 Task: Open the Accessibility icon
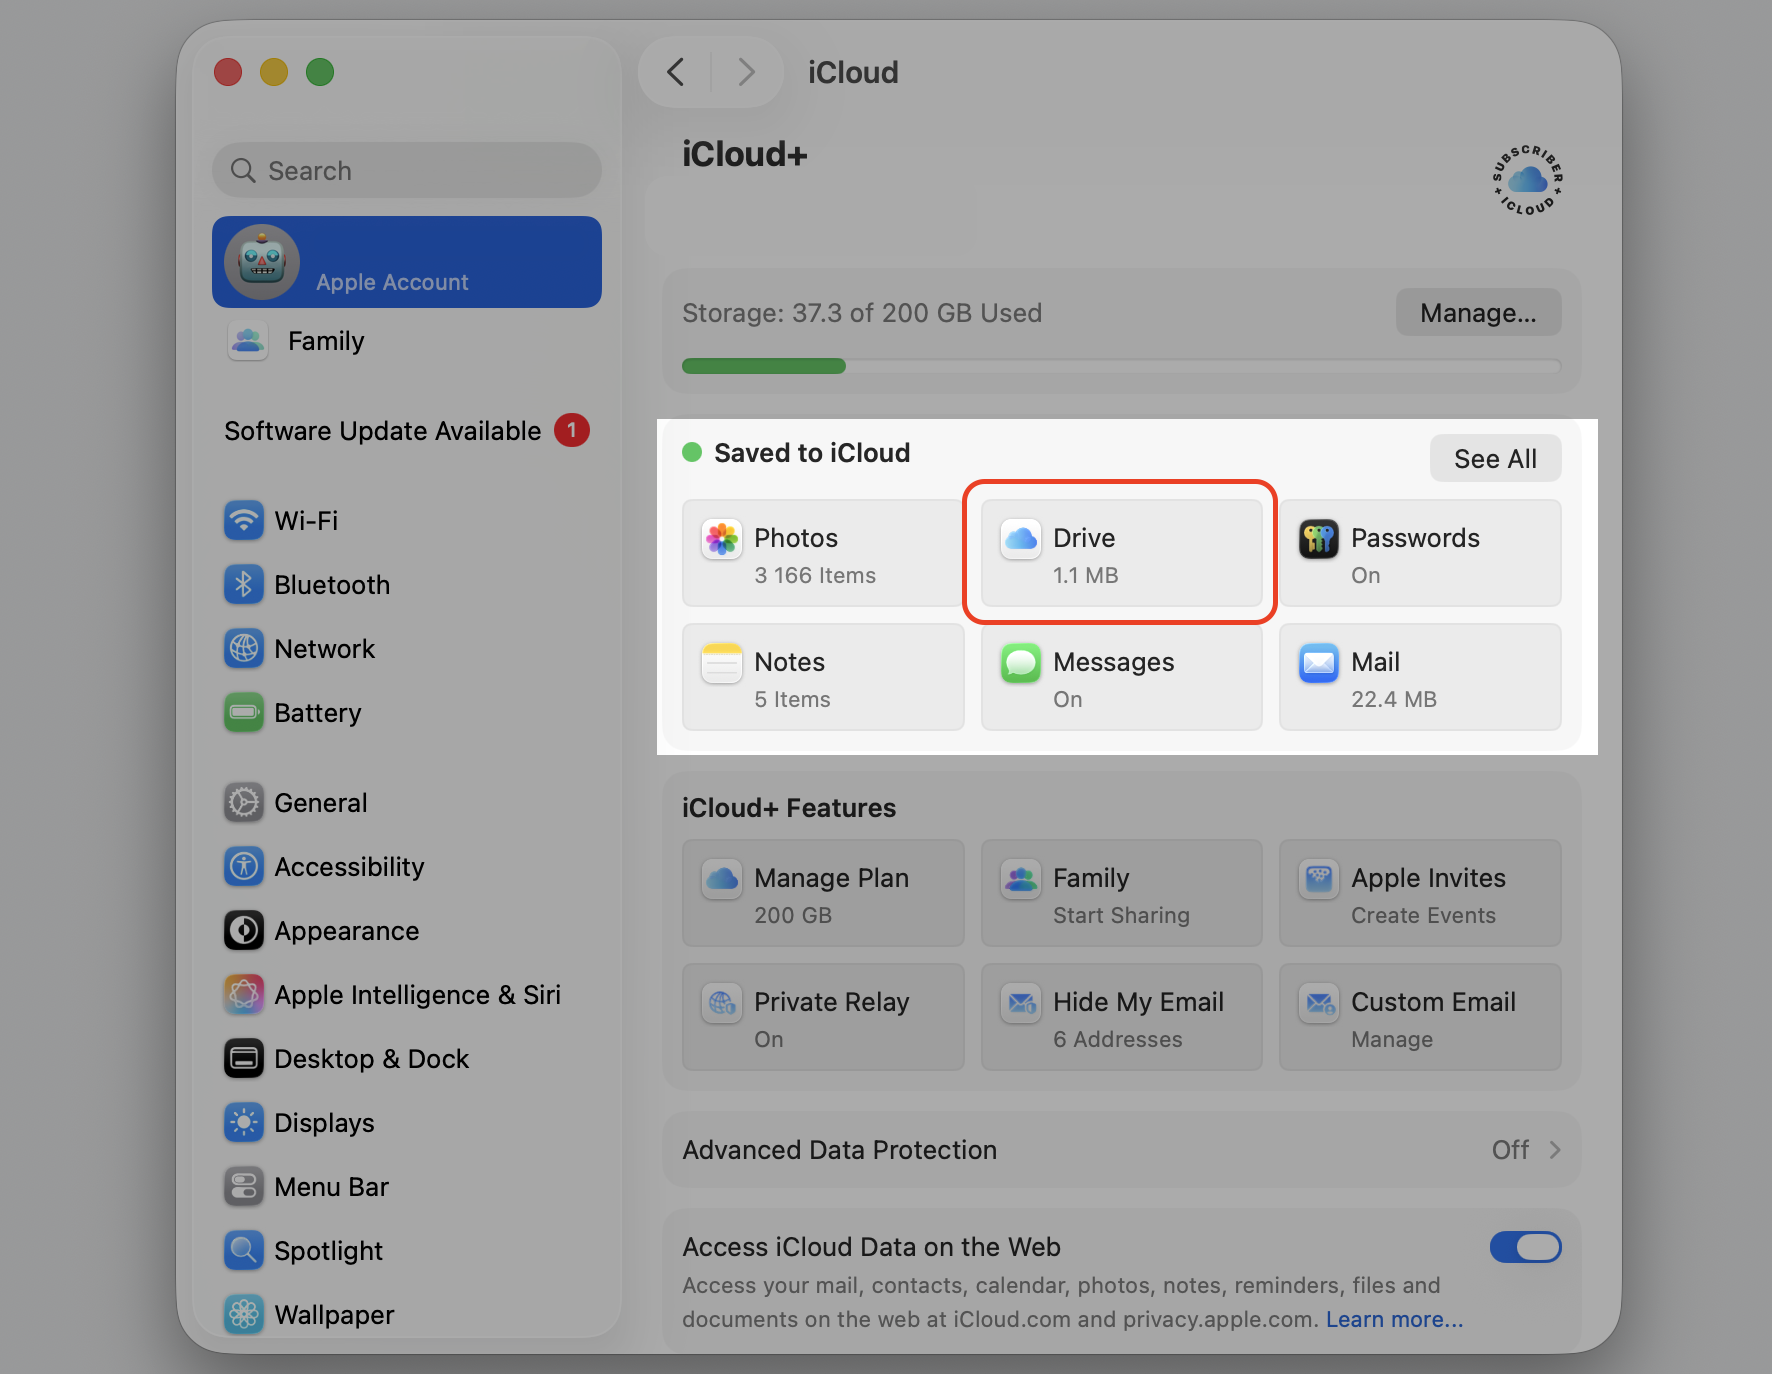tap(244, 866)
